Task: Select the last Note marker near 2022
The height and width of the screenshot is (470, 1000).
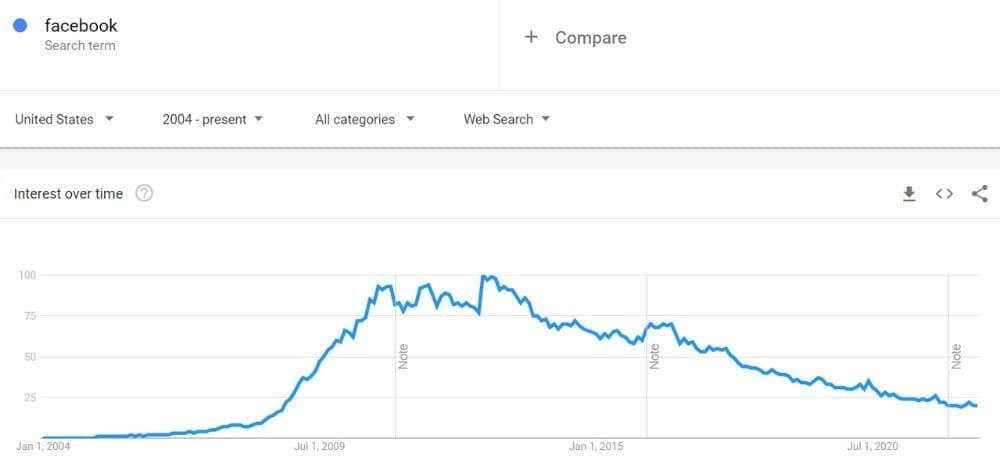Action: coord(956,356)
